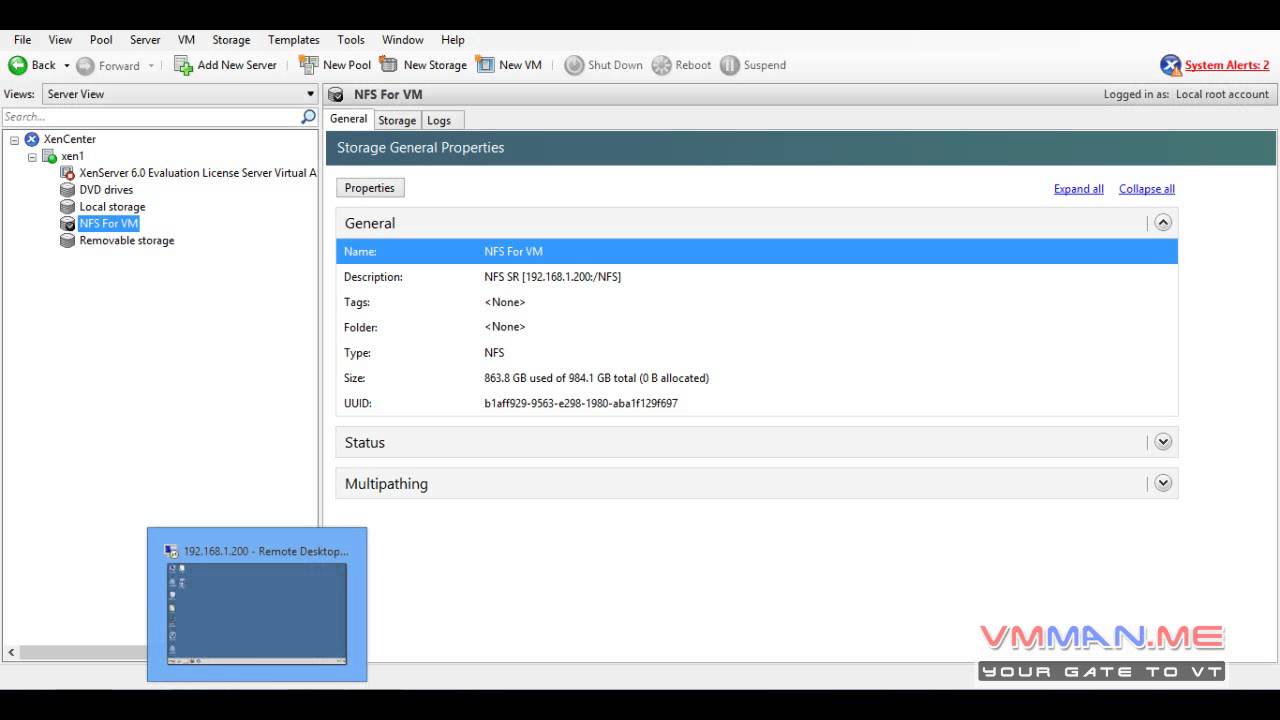
Task: Click the Collapse all link
Action: 1147,189
